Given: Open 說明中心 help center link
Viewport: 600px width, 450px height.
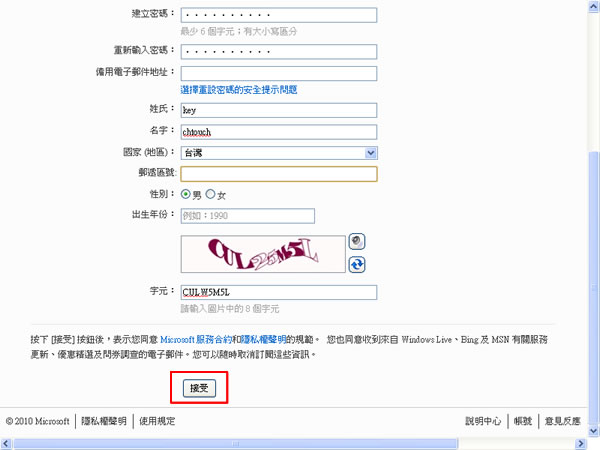Looking at the screenshot, I should point(483,421).
